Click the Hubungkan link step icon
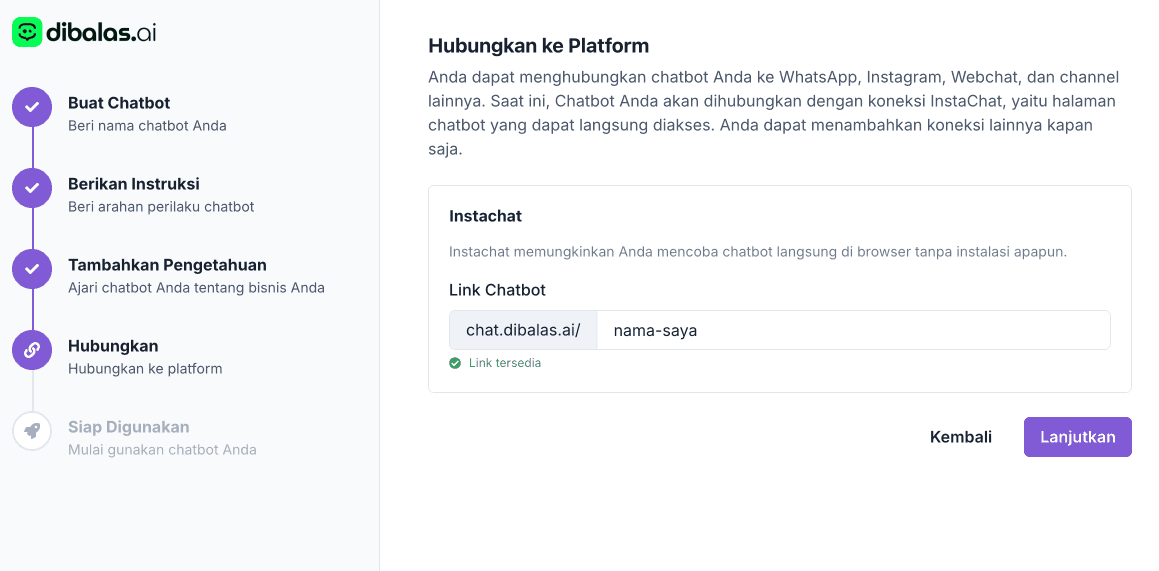This screenshot has width=1159, height=571. click(32, 350)
